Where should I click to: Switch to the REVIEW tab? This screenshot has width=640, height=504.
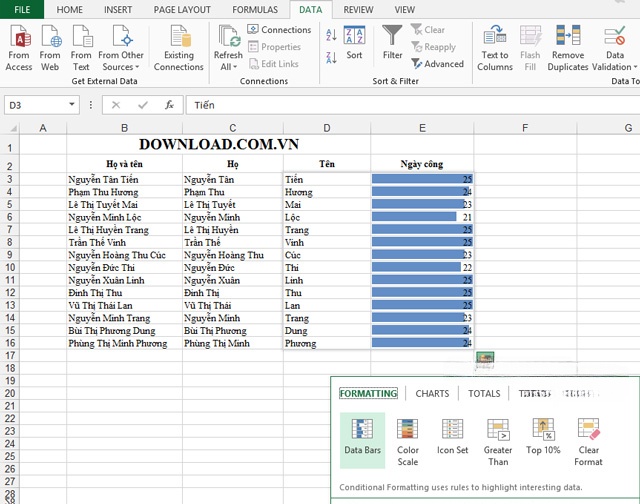coord(358,9)
